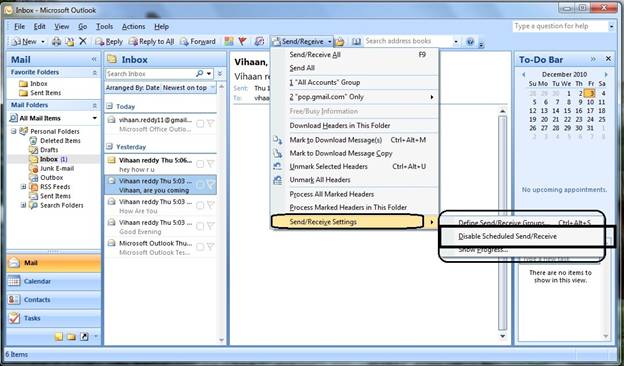Screen dimensions: 624x366
Task: Open the Address Book icon
Action: click(356, 41)
